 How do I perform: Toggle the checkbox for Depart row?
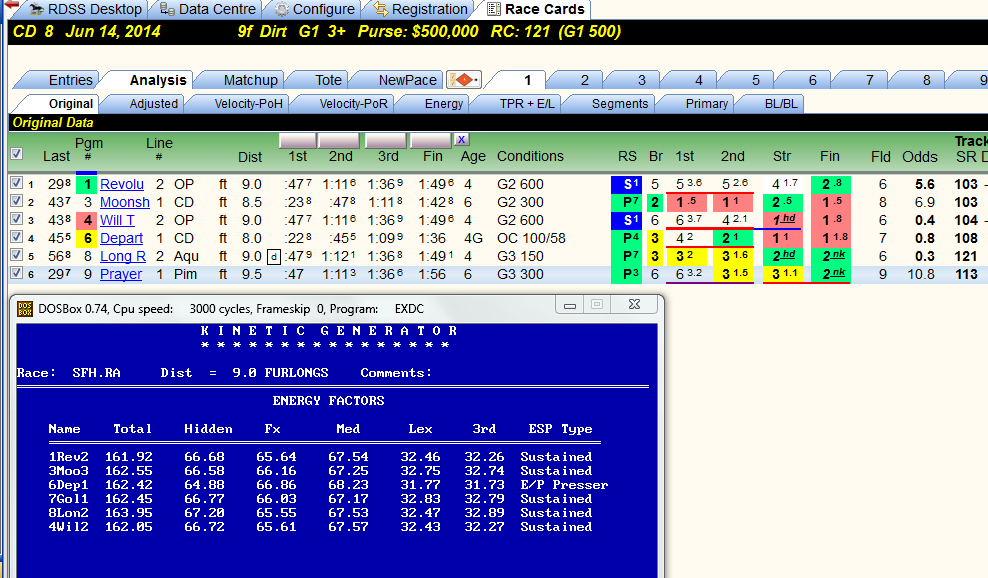coord(16,237)
